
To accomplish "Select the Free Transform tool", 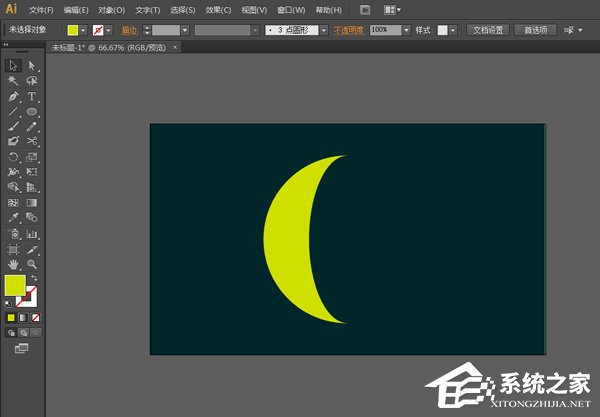I will 32,172.
